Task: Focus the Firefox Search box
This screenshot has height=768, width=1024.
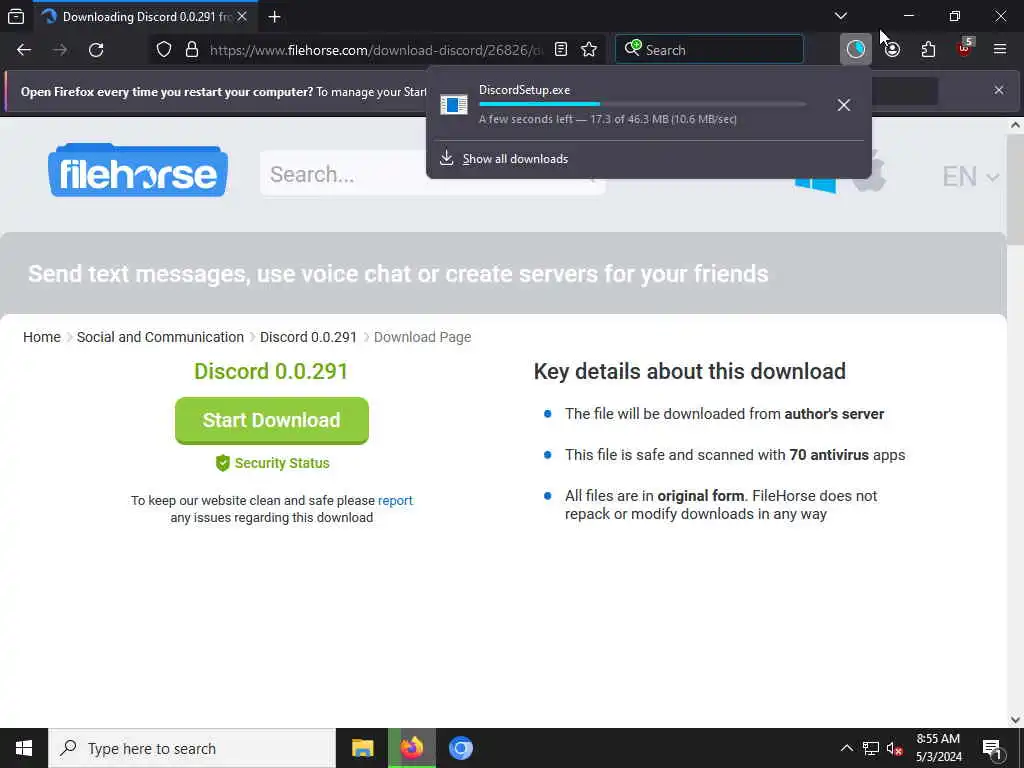Action: click(x=709, y=50)
